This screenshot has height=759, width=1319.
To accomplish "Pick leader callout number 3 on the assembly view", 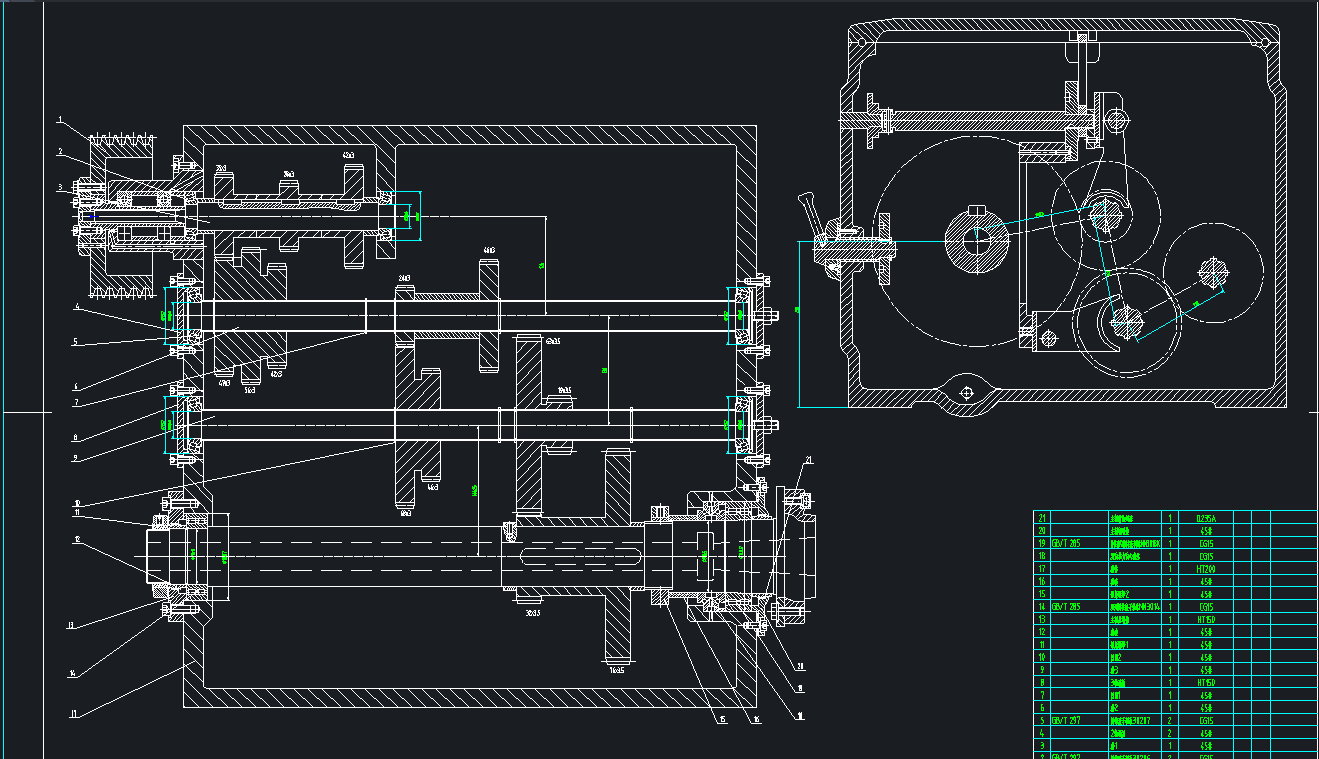I will (x=60, y=187).
